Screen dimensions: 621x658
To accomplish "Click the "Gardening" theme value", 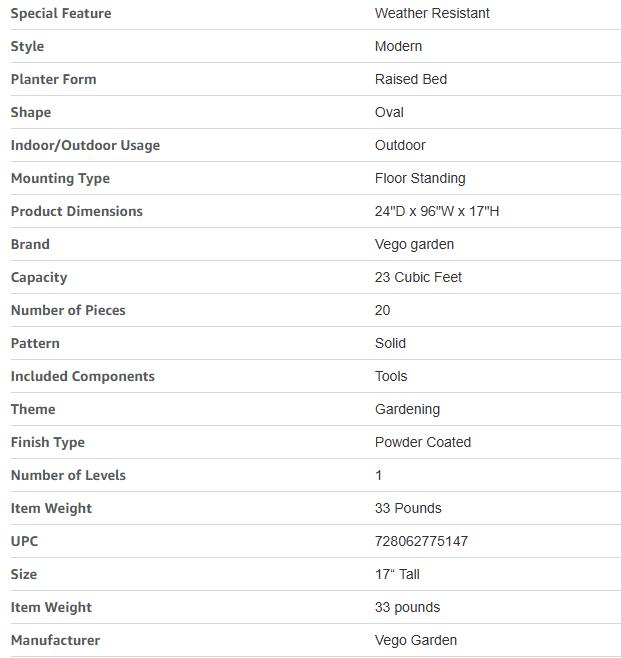I will [x=407, y=409].
